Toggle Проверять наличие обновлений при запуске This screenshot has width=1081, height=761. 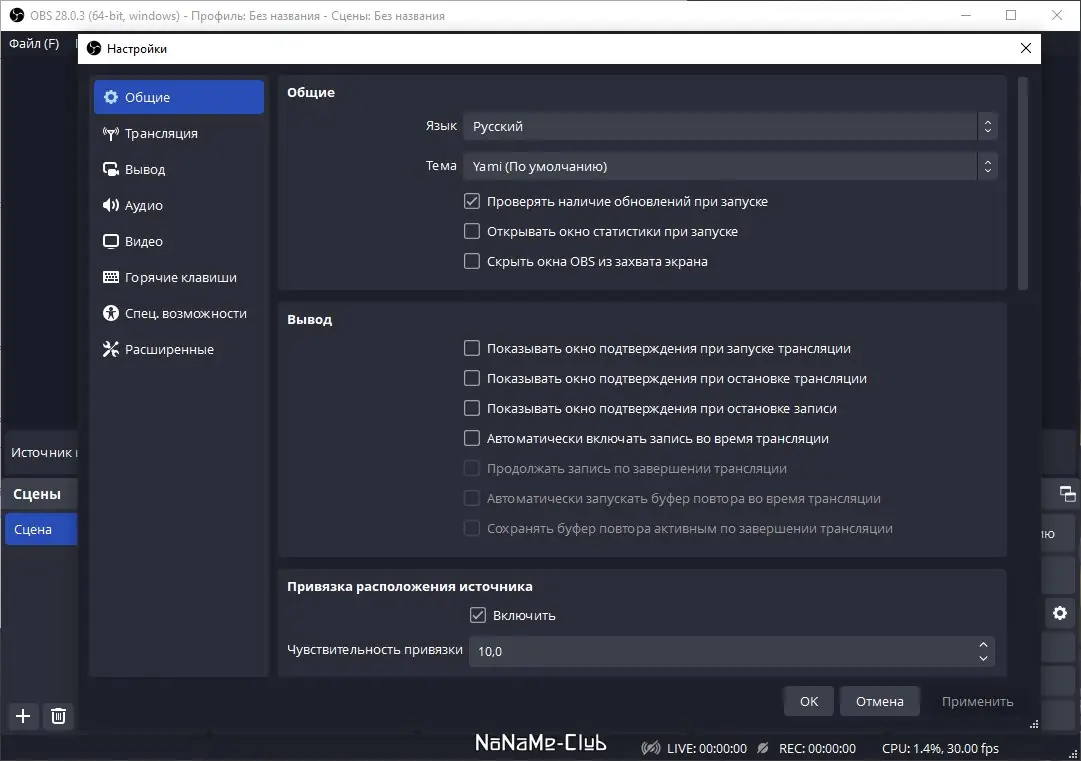[x=472, y=201]
